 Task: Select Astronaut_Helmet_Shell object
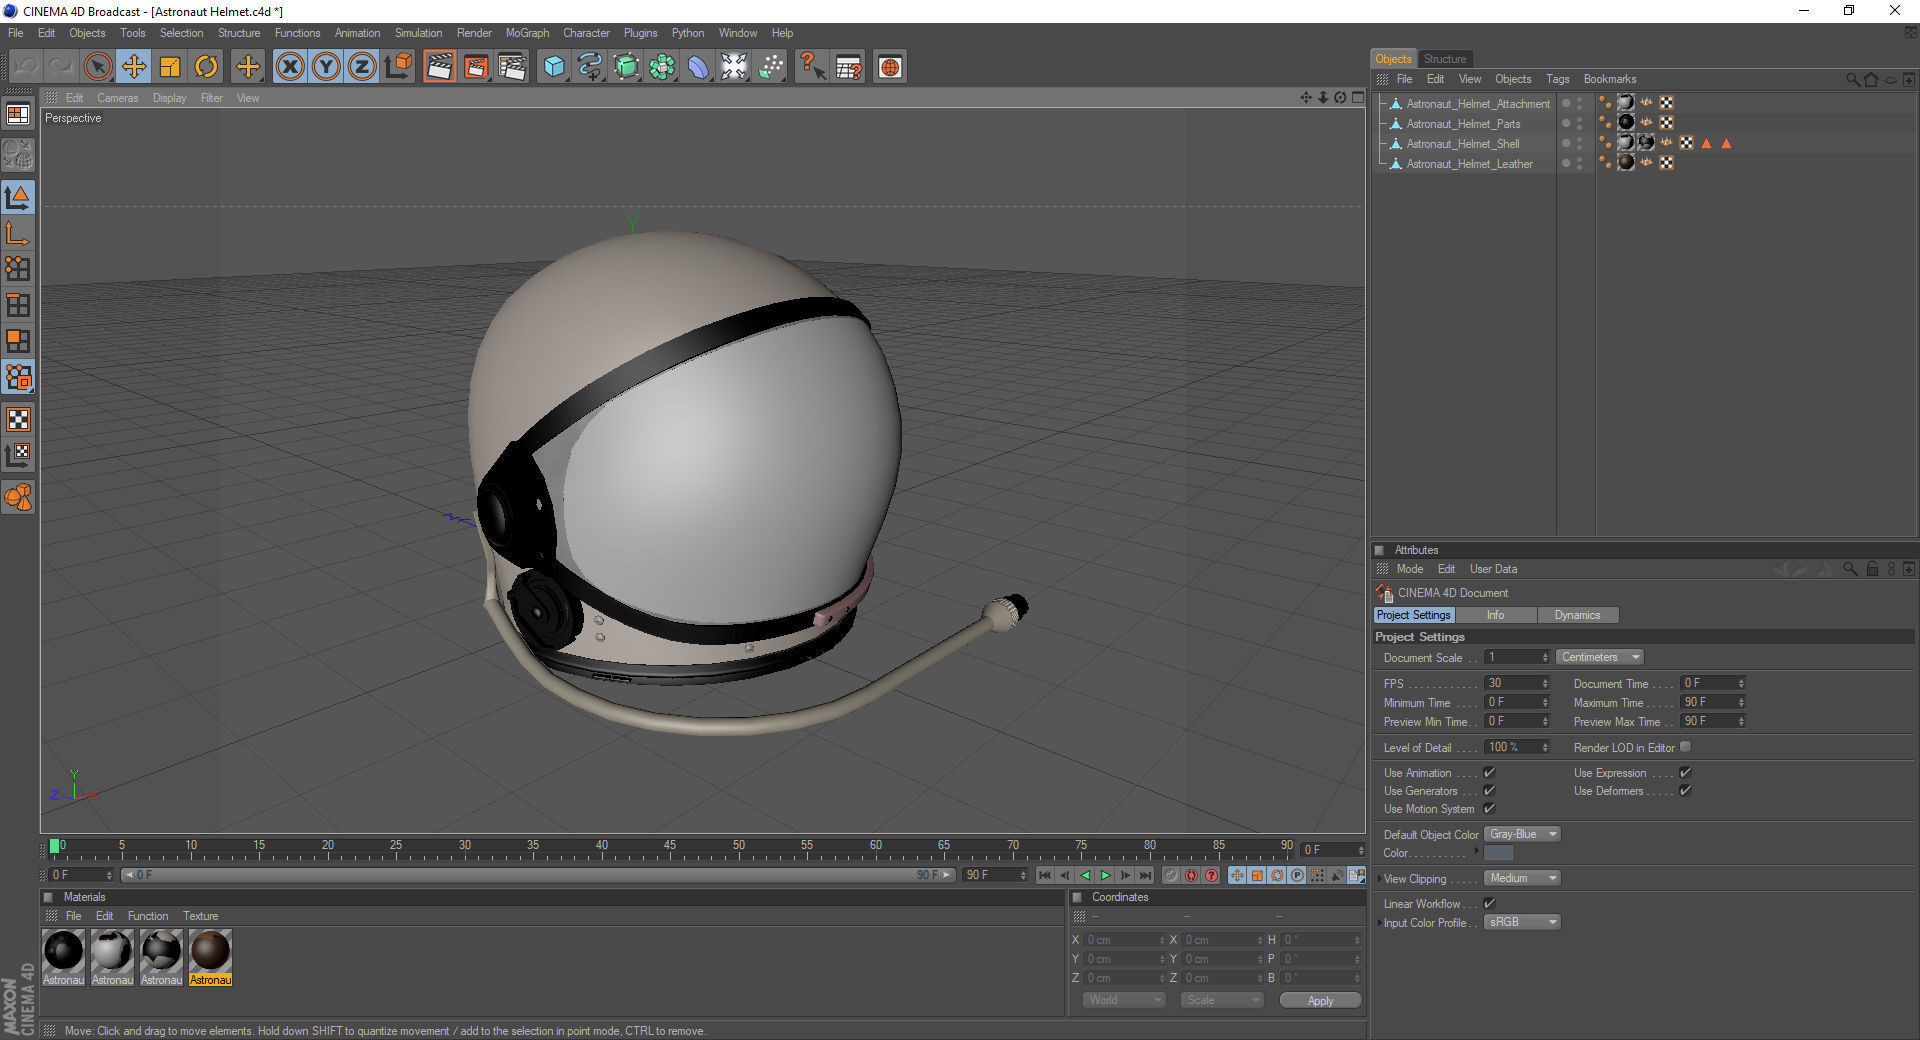tap(1462, 144)
